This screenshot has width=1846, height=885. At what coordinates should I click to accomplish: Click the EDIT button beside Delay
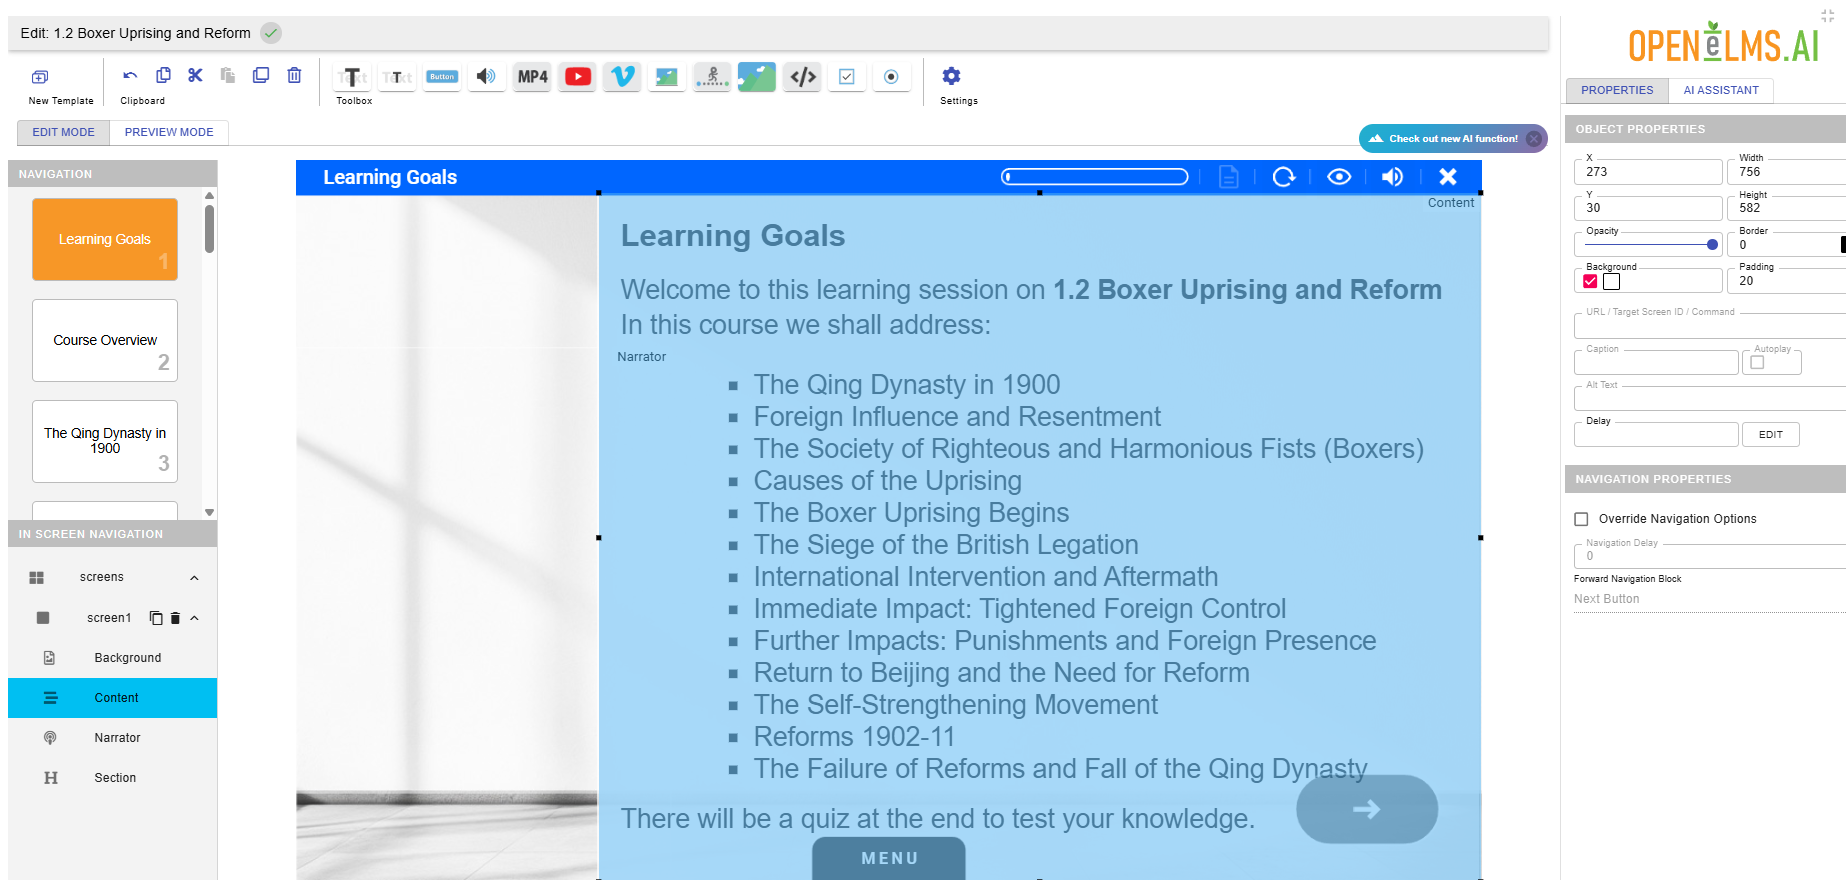[x=1770, y=435]
